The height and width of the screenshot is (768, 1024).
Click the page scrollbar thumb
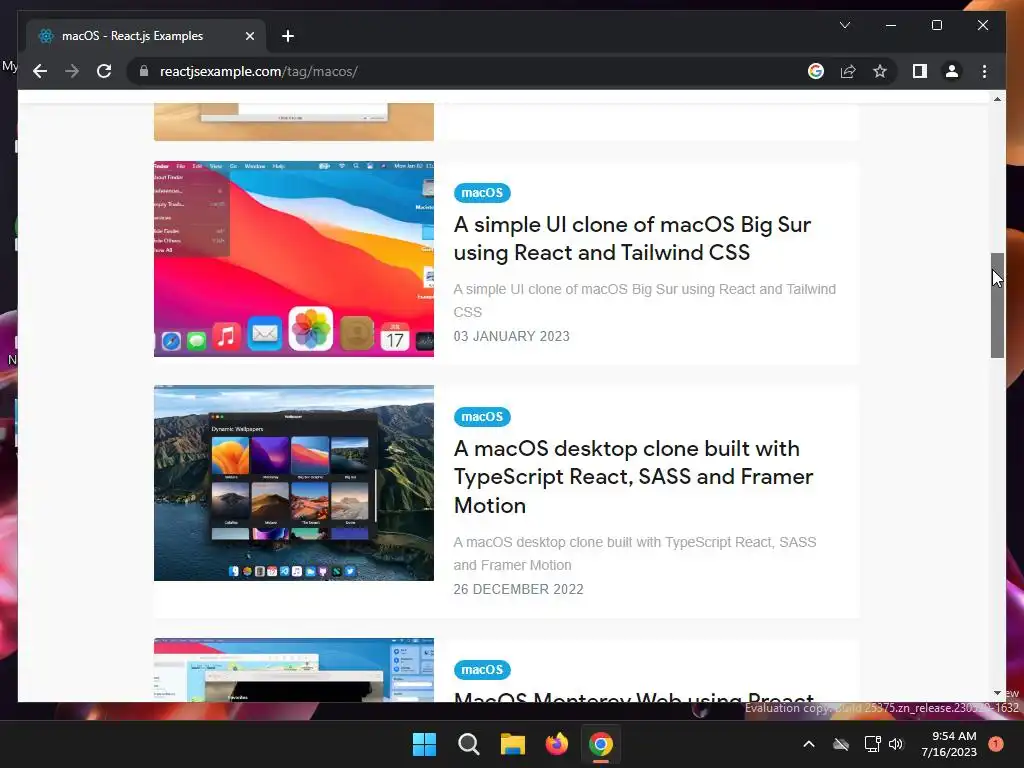coord(997,305)
